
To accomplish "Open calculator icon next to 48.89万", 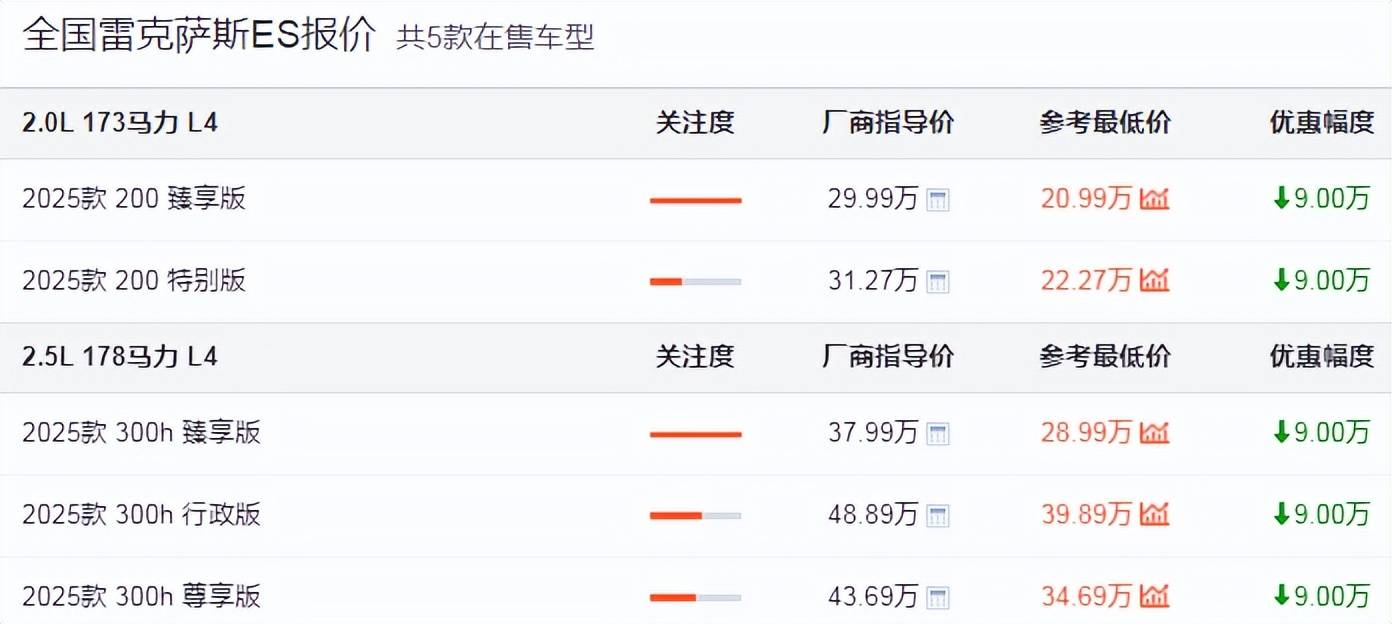I will click(x=938, y=516).
